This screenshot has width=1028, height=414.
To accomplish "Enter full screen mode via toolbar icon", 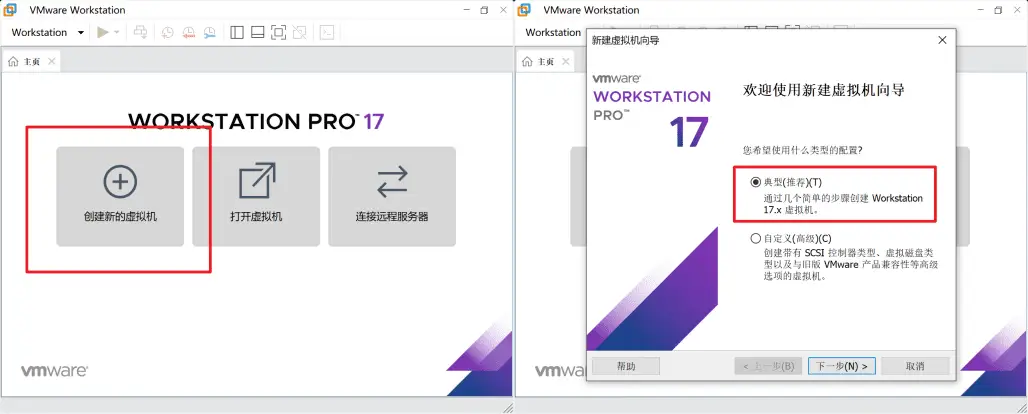I will pyautogui.click(x=278, y=32).
